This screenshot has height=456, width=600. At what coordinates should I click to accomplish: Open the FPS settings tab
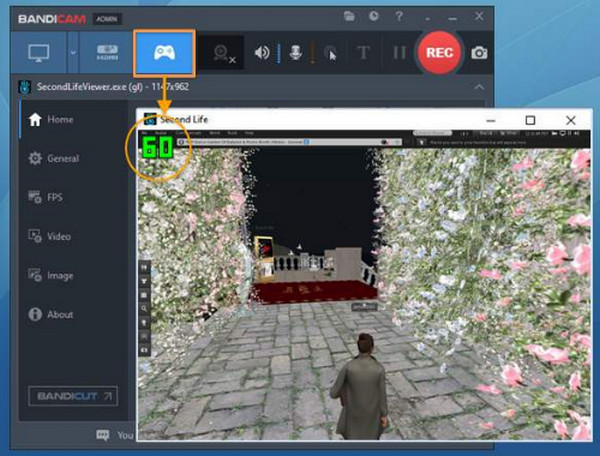(x=45, y=197)
